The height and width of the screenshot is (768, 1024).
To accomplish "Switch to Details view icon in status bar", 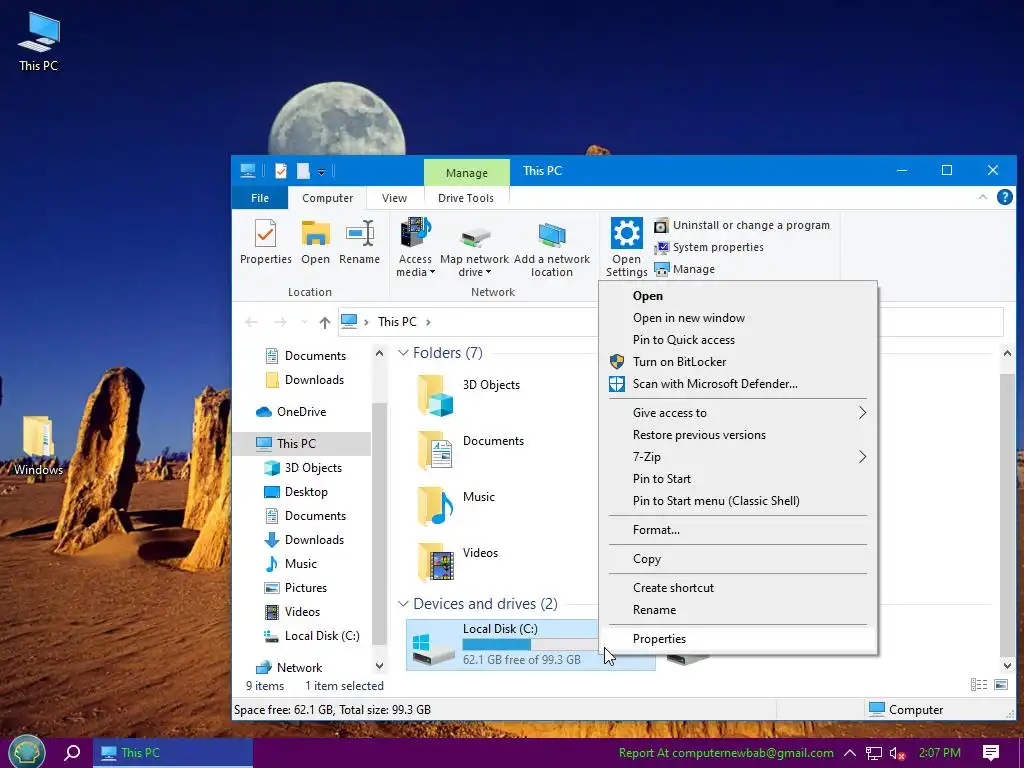I will (x=978, y=684).
